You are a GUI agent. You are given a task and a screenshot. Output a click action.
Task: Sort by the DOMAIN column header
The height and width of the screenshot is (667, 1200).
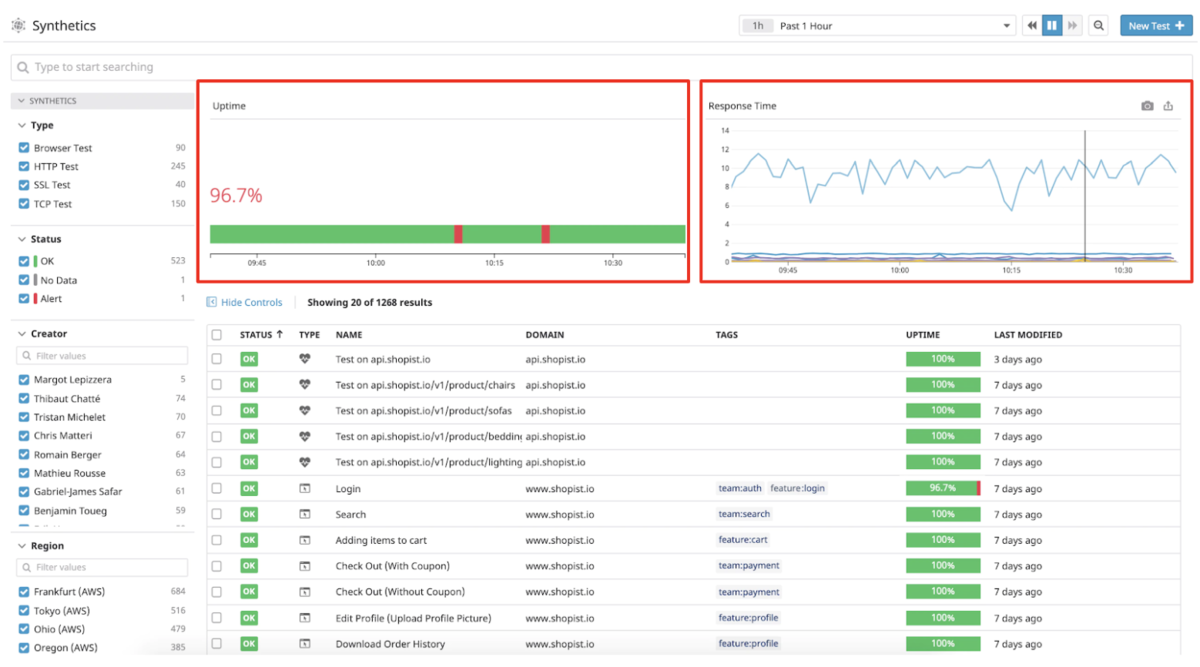coord(545,335)
